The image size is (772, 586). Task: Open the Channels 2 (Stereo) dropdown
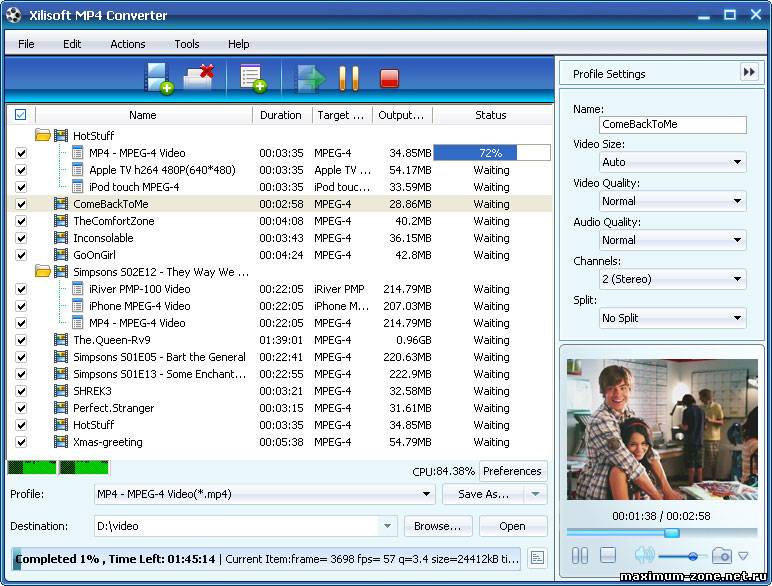(x=673, y=279)
